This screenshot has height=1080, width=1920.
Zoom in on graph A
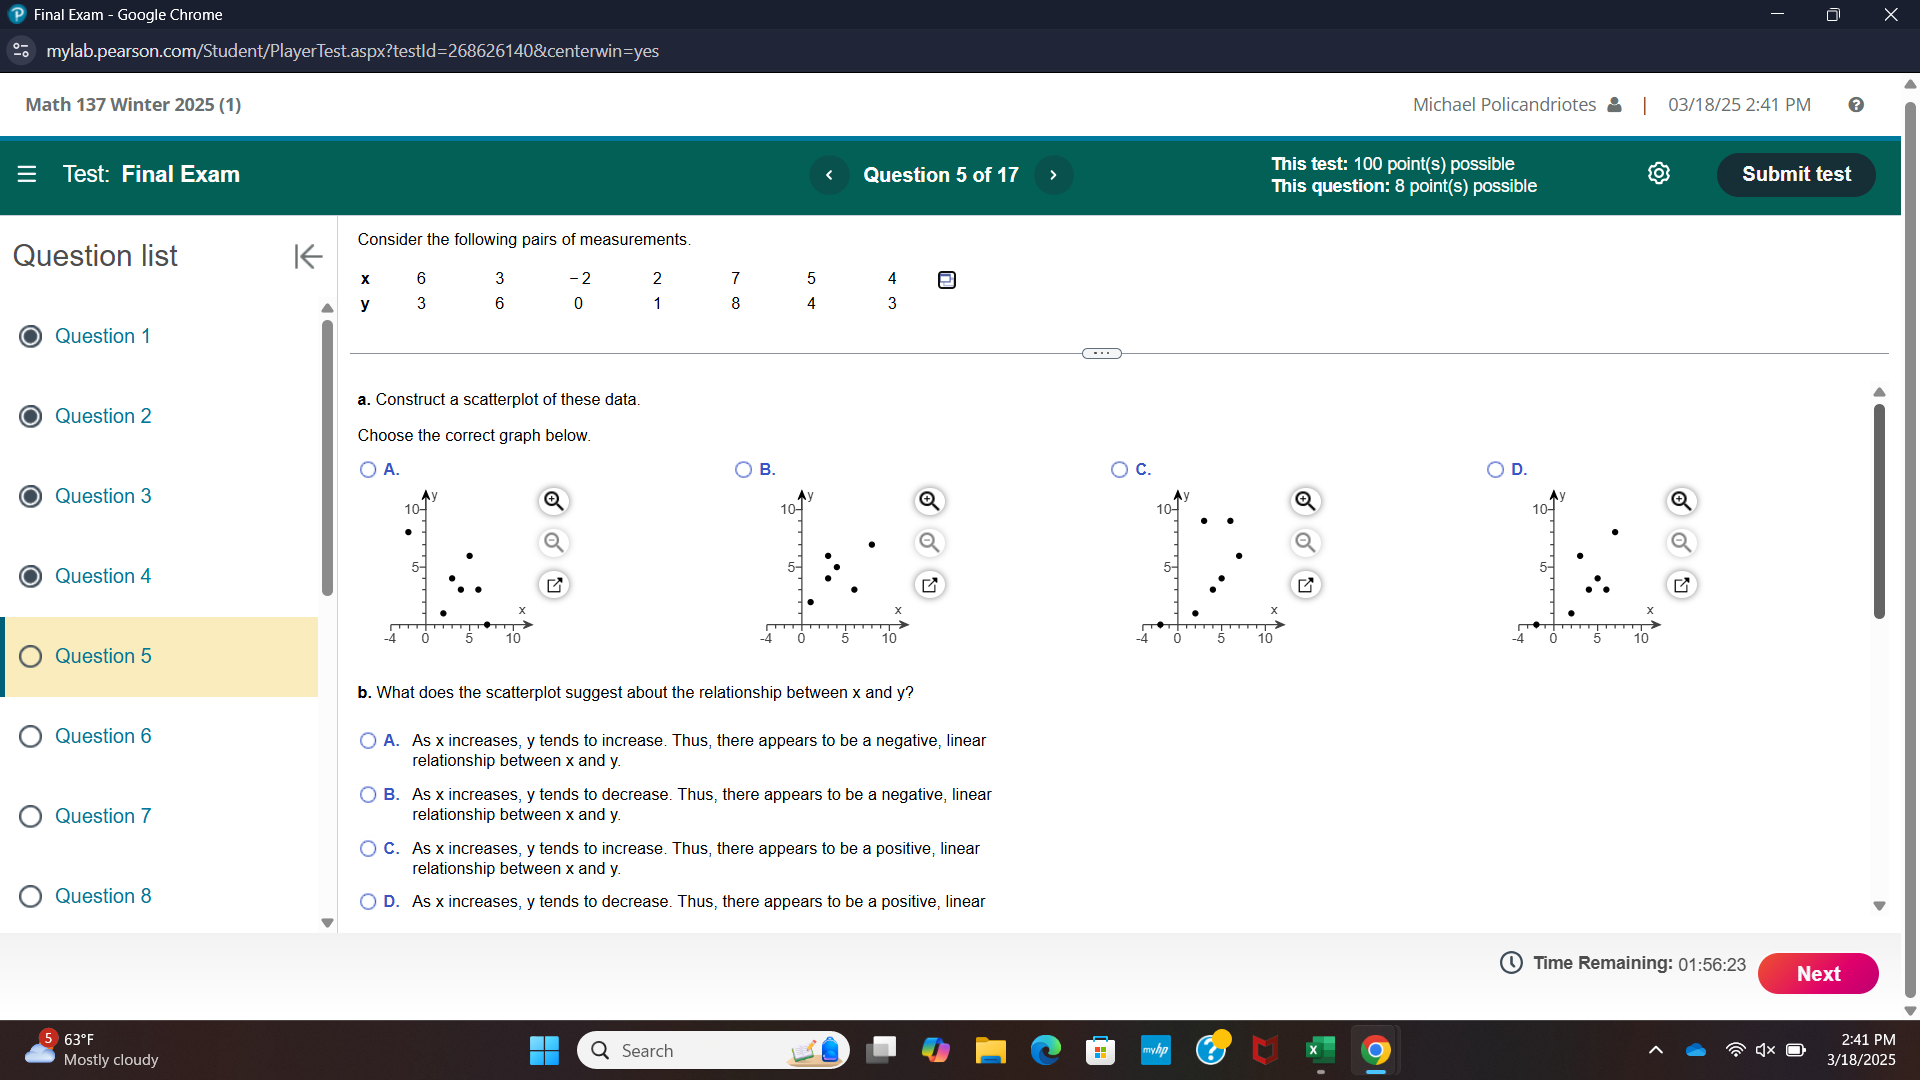[554, 501]
